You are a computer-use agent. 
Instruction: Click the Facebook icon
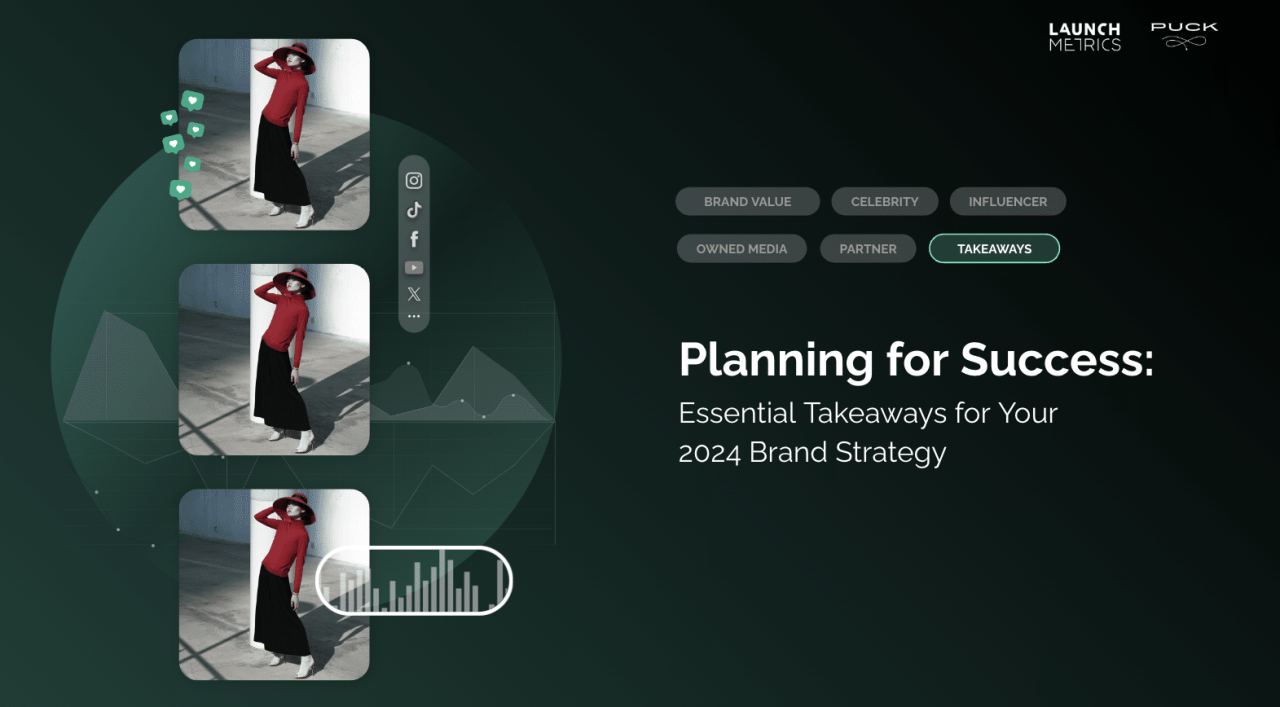click(414, 239)
